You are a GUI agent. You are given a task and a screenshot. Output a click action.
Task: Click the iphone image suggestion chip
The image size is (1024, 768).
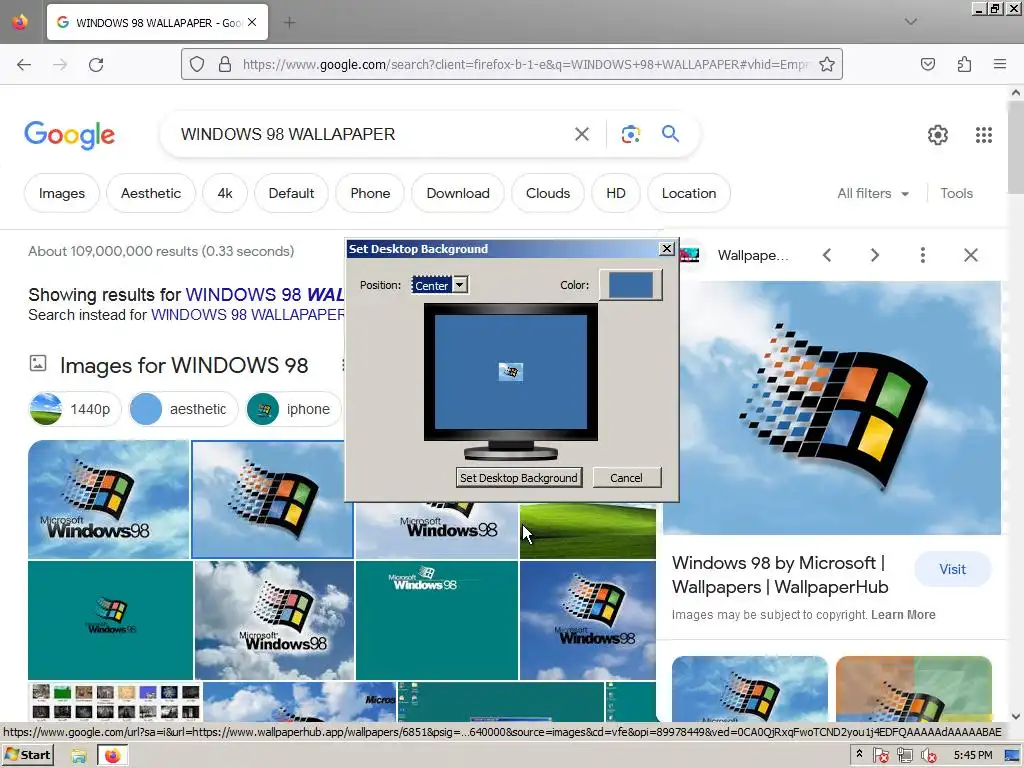click(x=294, y=409)
